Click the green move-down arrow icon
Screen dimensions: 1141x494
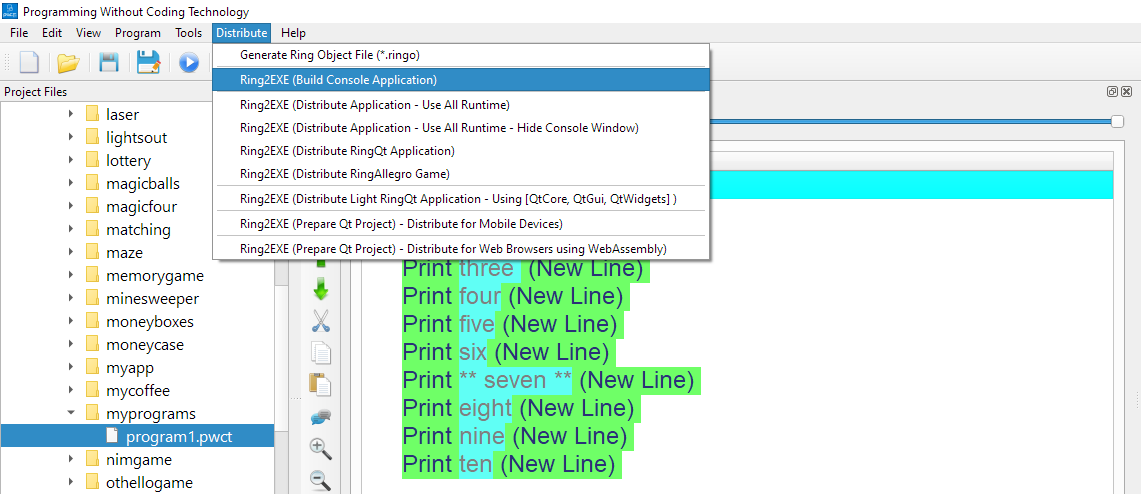pos(321,290)
